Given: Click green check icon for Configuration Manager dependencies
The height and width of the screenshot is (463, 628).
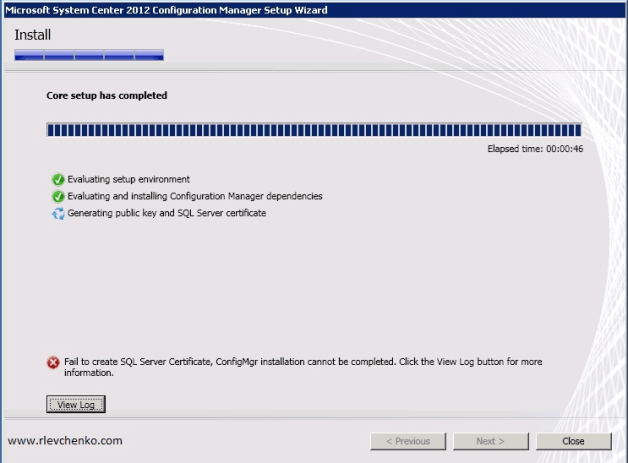Looking at the screenshot, I should pos(58,196).
